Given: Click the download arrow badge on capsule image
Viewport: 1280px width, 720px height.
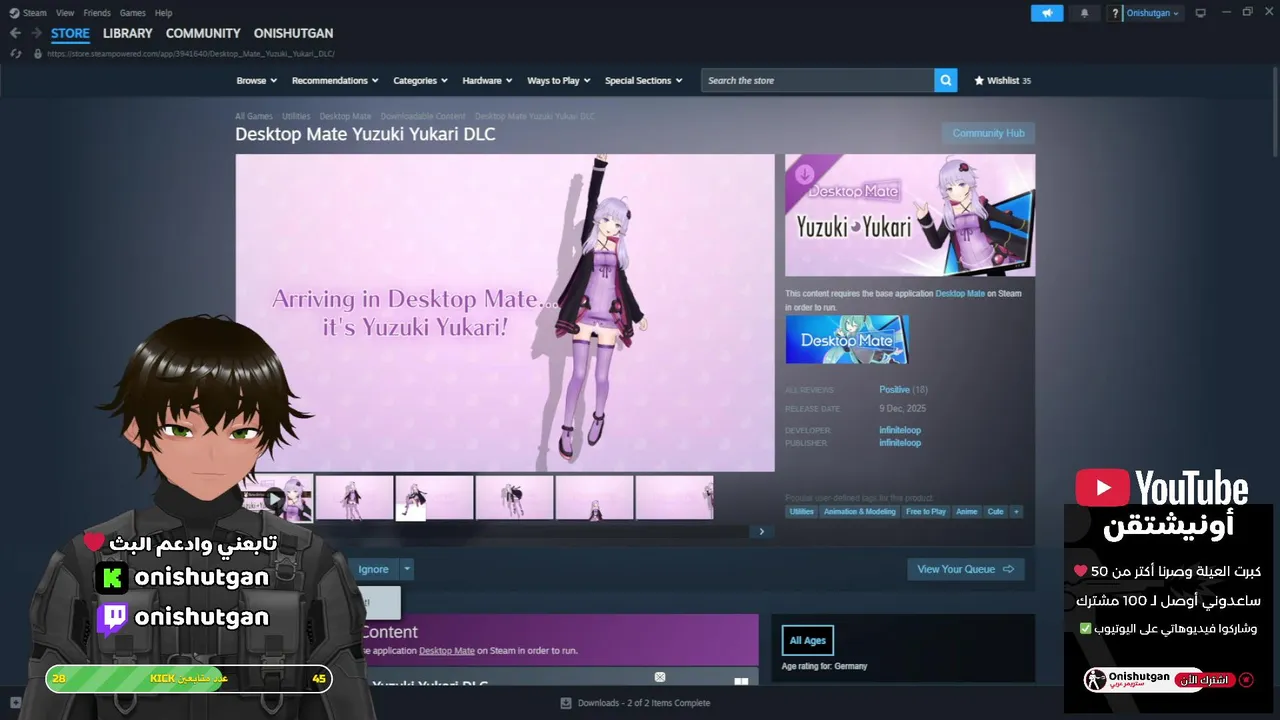Looking at the screenshot, I should 804,174.
